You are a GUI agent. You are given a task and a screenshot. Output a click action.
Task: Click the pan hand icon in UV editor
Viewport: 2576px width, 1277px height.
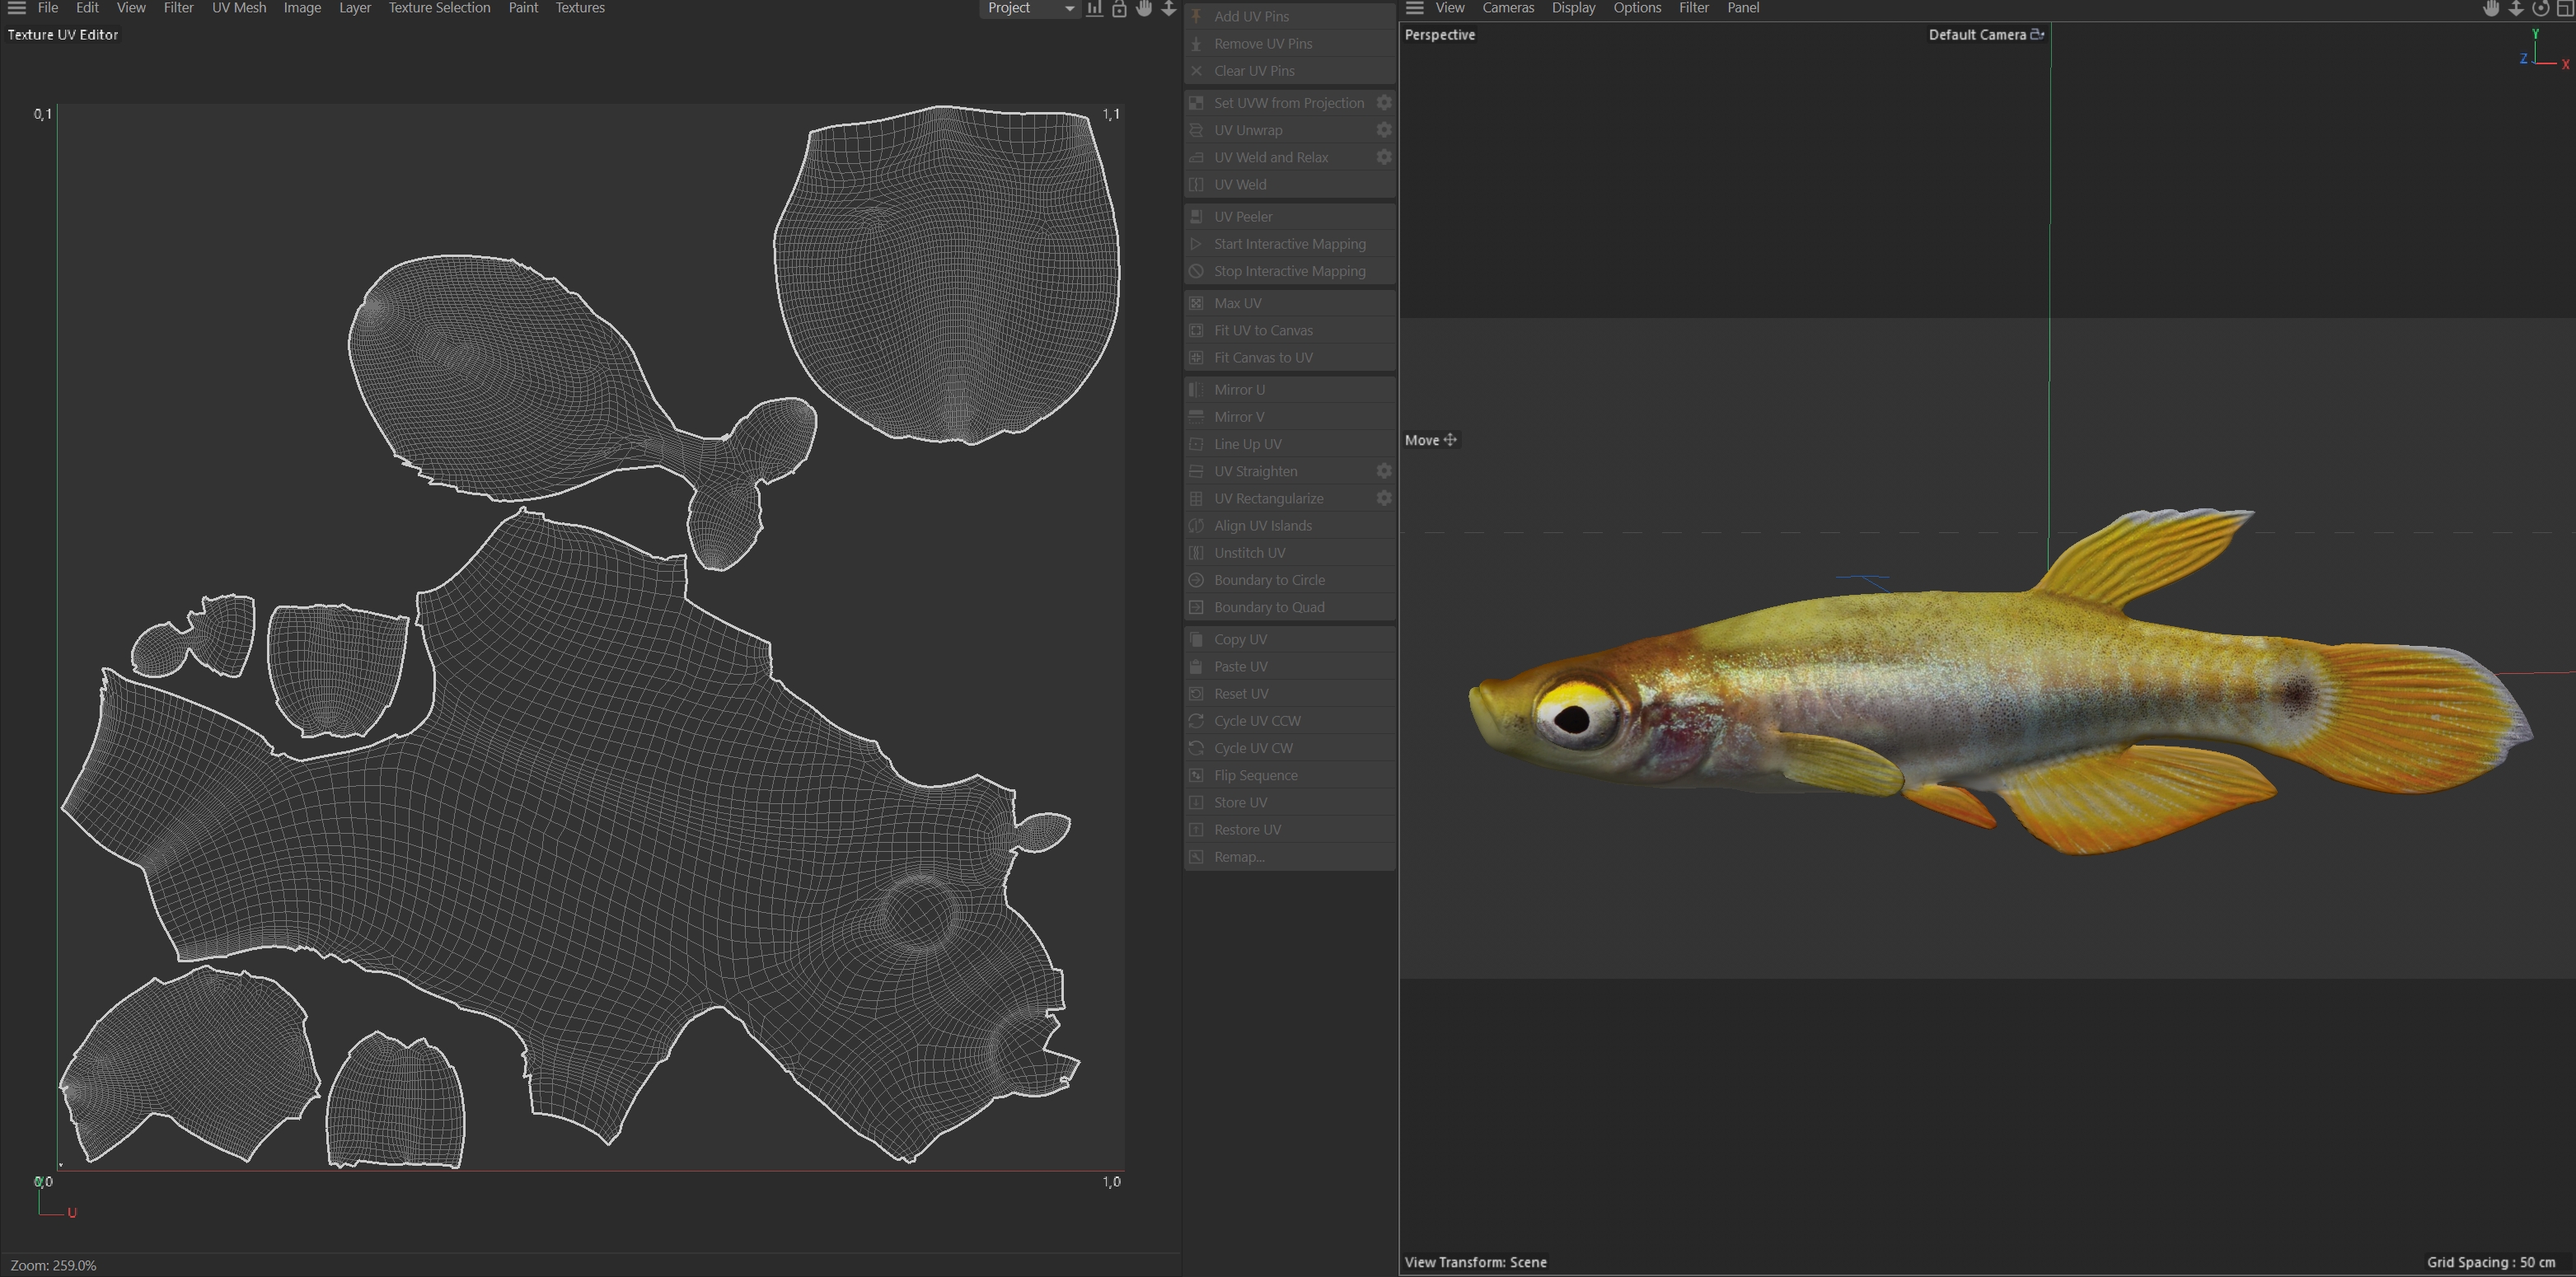(x=1144, y=8)
